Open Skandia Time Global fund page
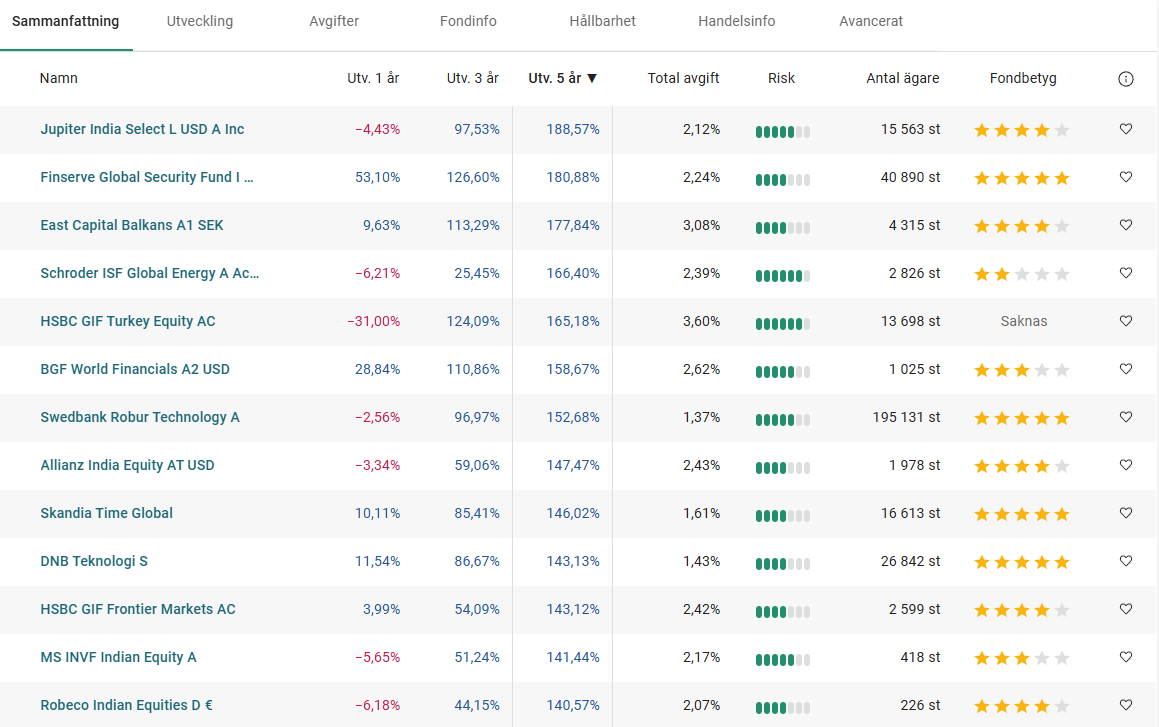The height and width of the screenshot is (727, 1159). 106,513
